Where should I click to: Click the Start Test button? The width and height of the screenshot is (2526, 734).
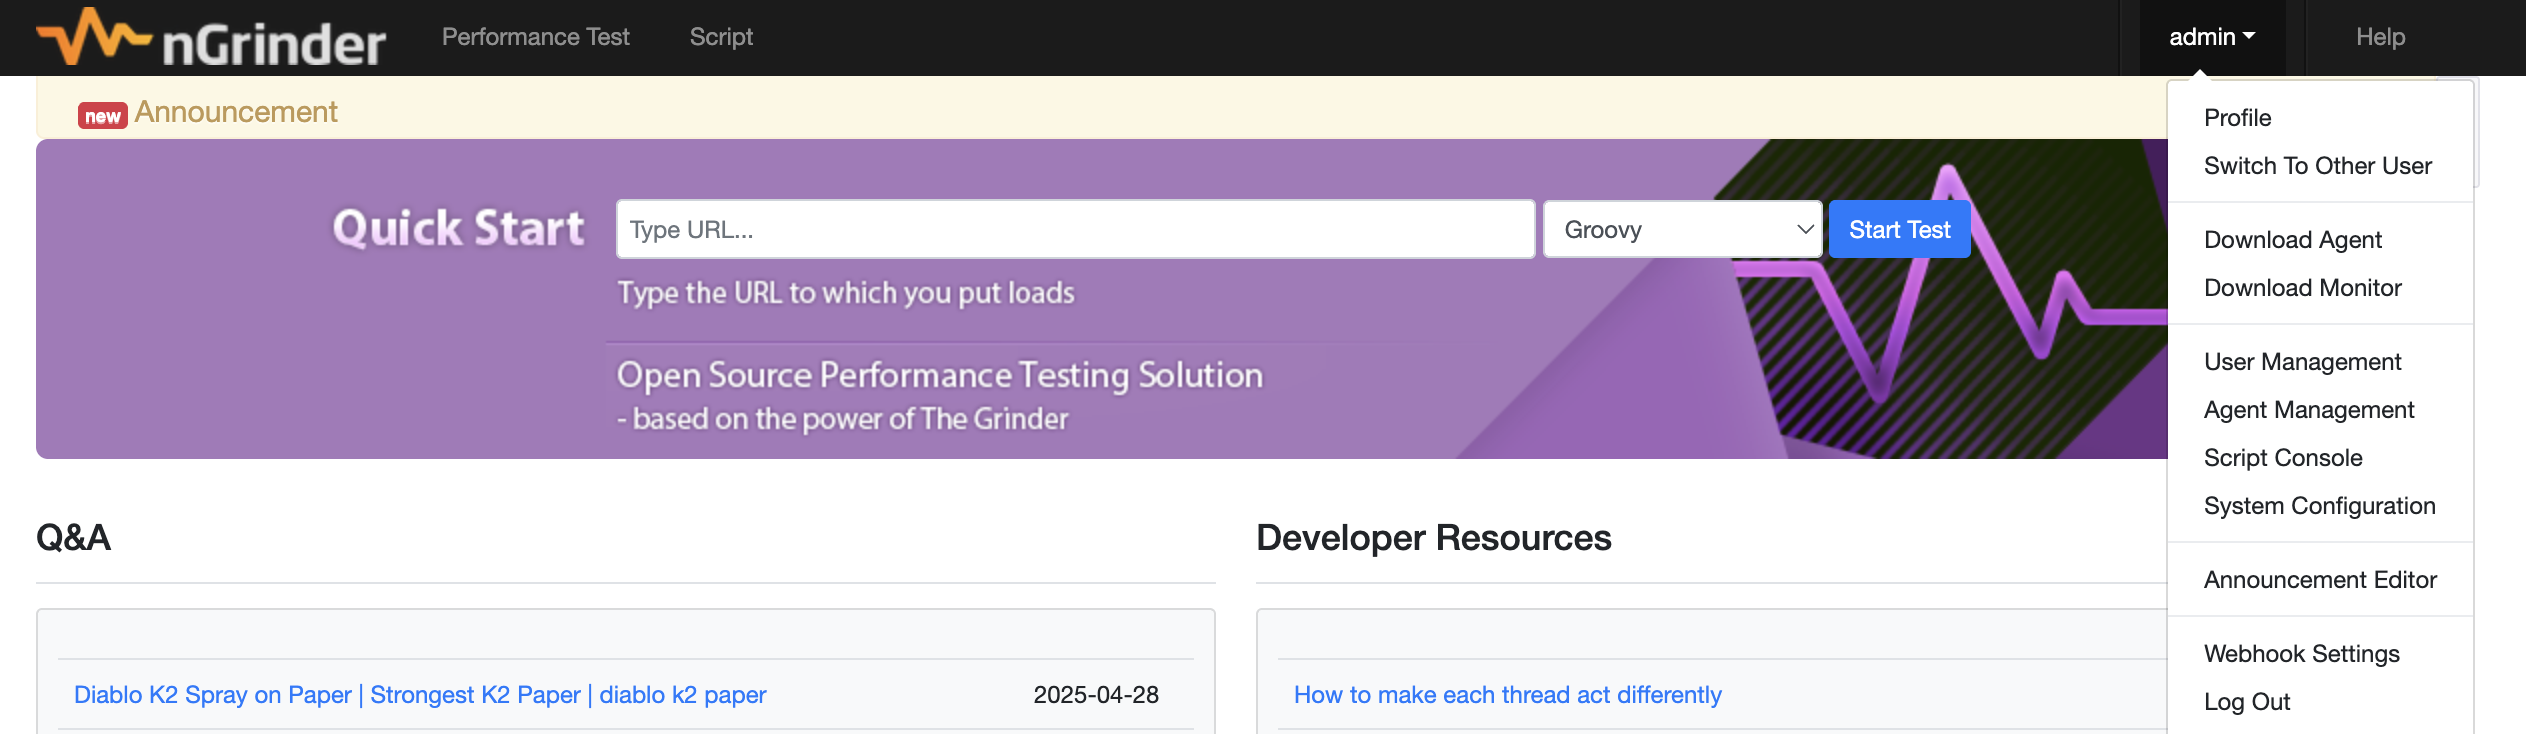coord(1899,229)
